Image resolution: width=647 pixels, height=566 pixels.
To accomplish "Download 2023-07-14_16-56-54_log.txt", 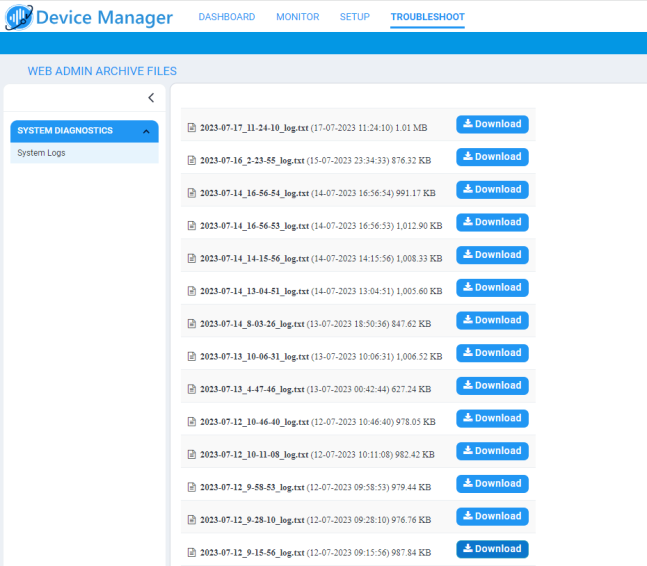I will pyautogui.click(x=492, y=190).
